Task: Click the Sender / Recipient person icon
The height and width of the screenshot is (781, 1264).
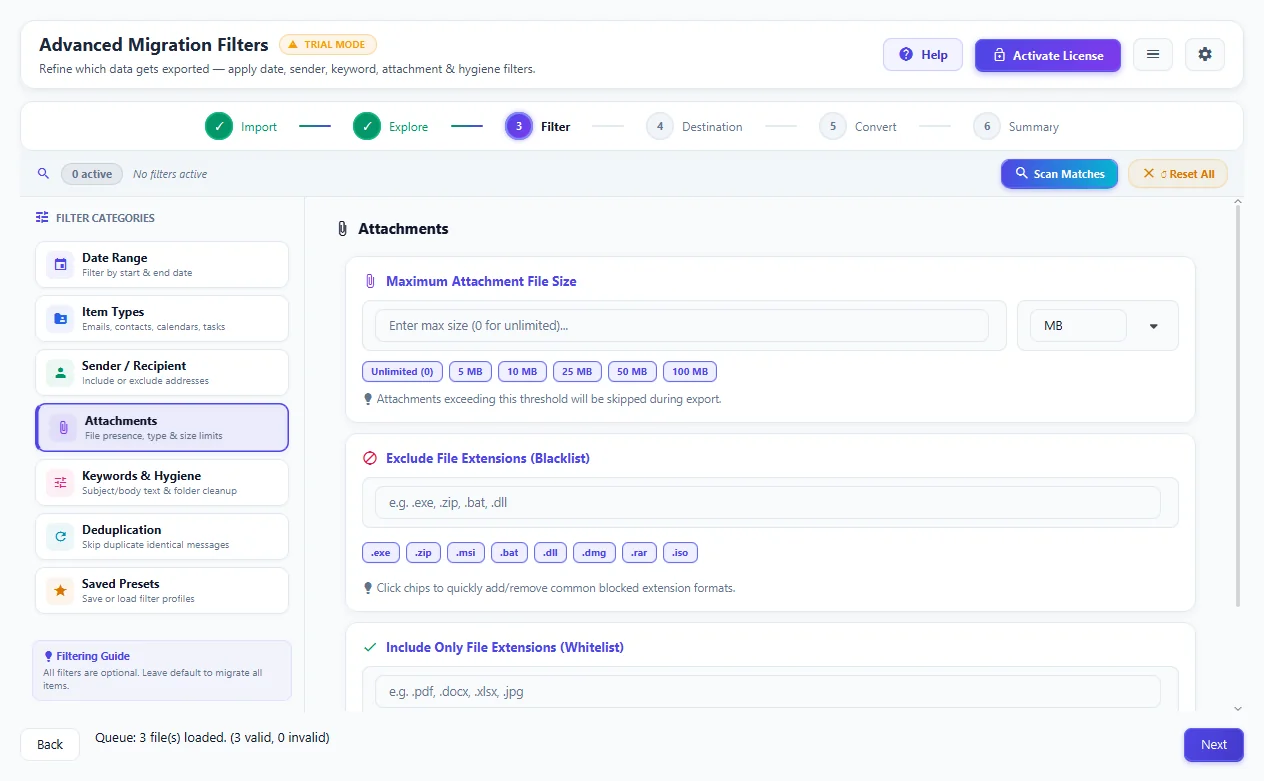Action: click(x=60, y=373)
